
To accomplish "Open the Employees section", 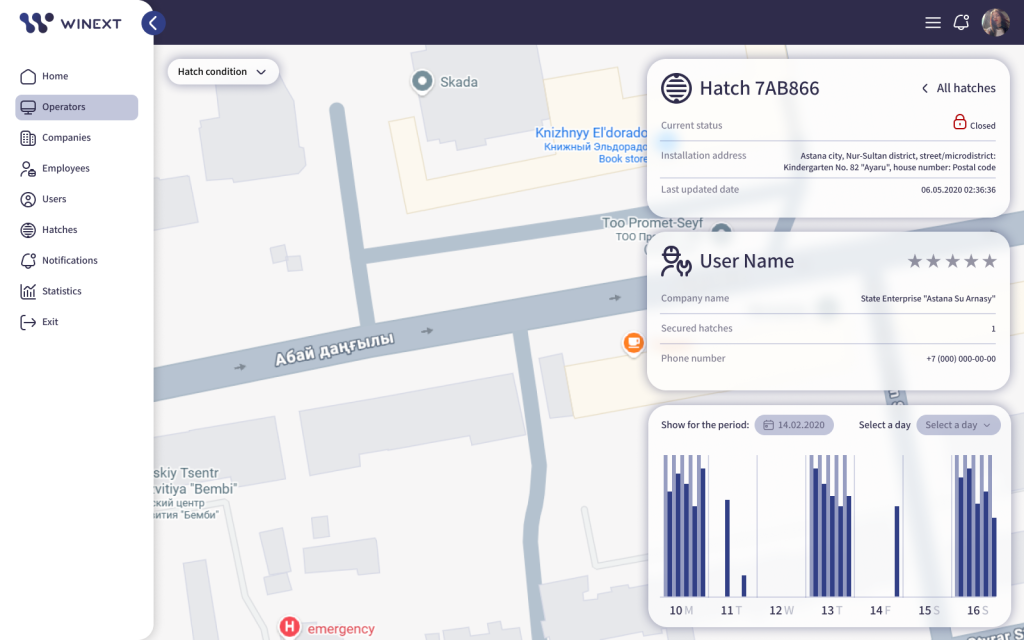I will coord(65,169).
